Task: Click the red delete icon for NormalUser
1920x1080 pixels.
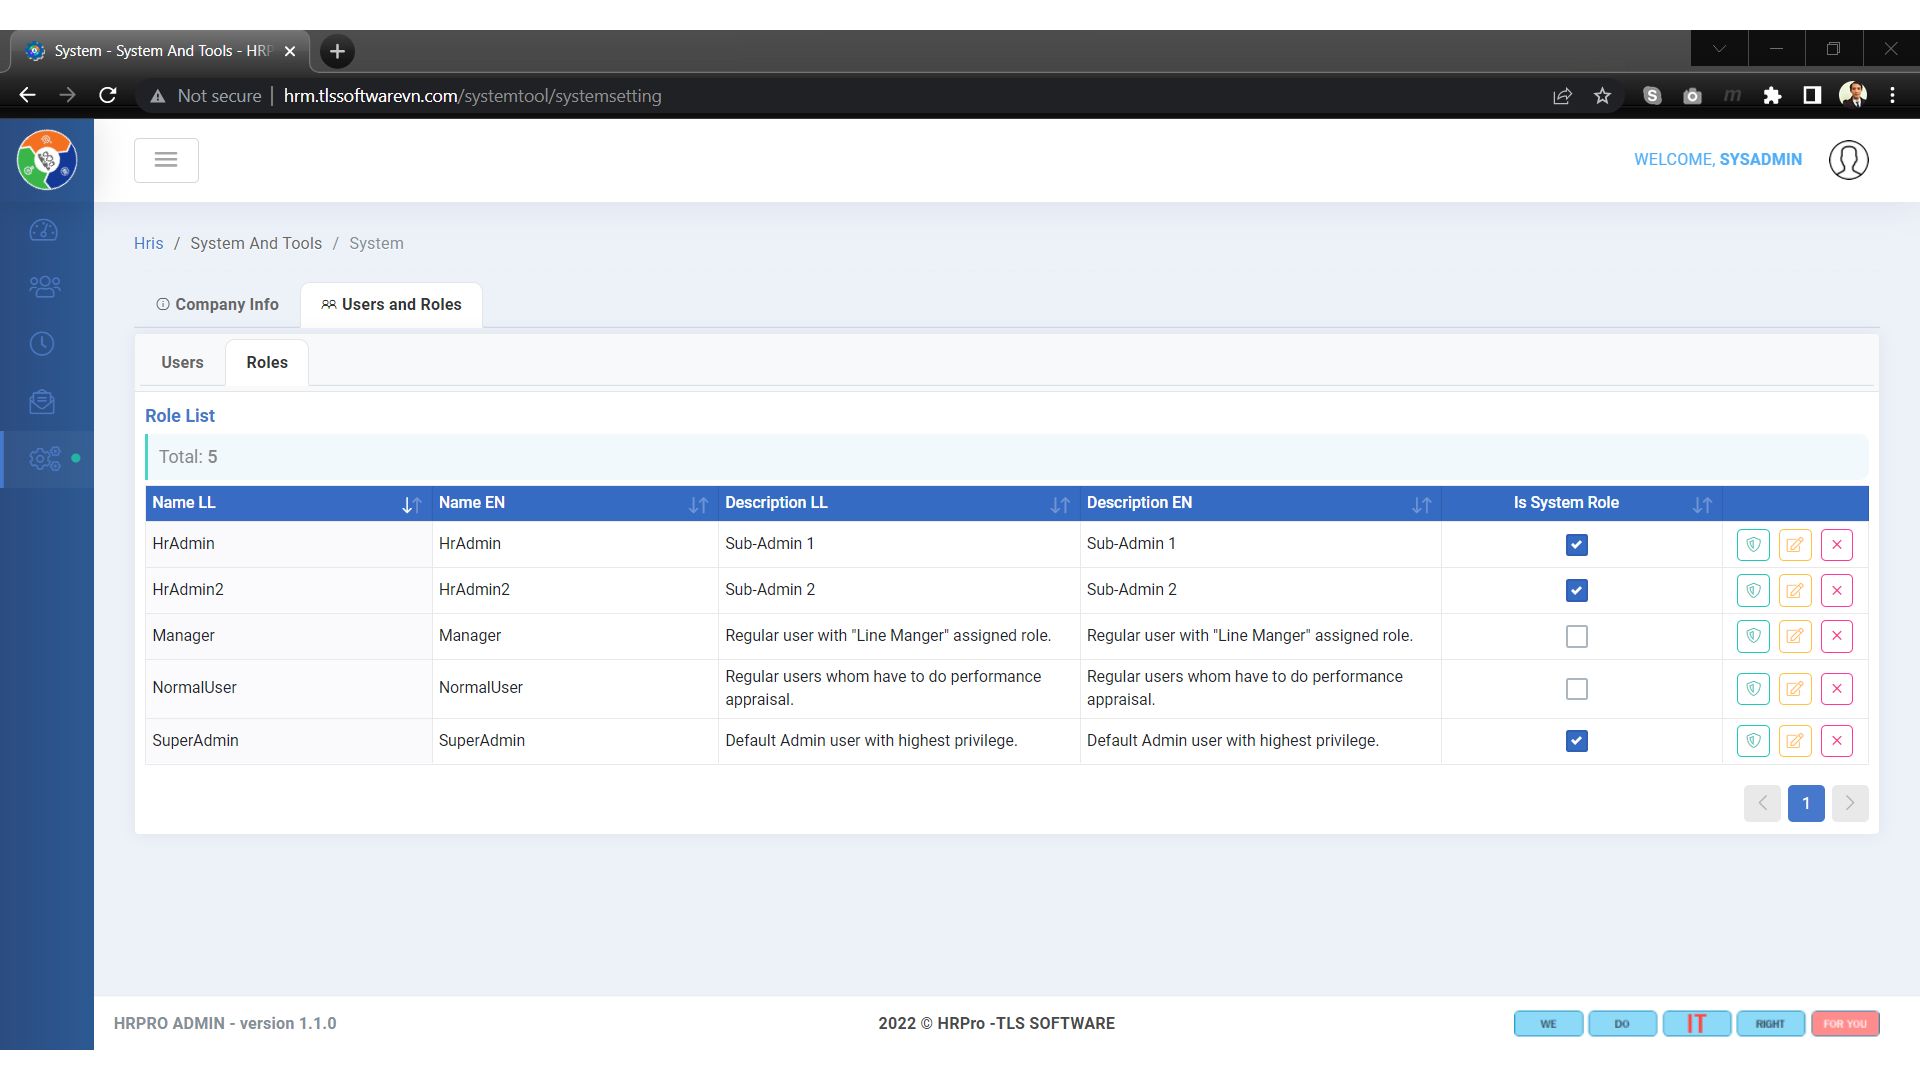Action: pos(1837,689)
